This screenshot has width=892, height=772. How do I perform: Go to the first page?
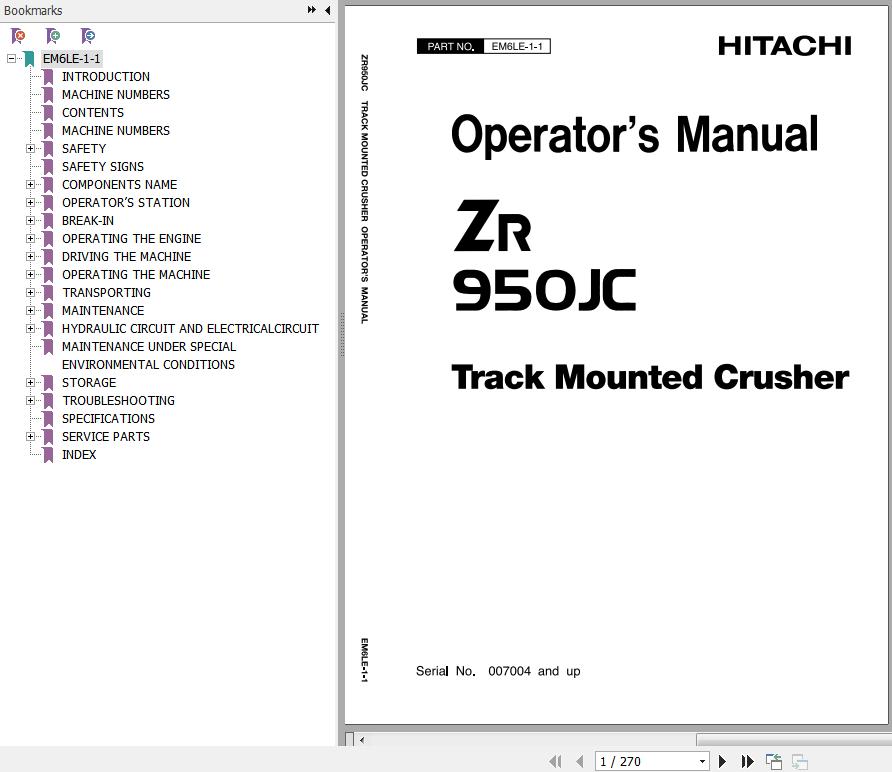(x=555, y=761)
